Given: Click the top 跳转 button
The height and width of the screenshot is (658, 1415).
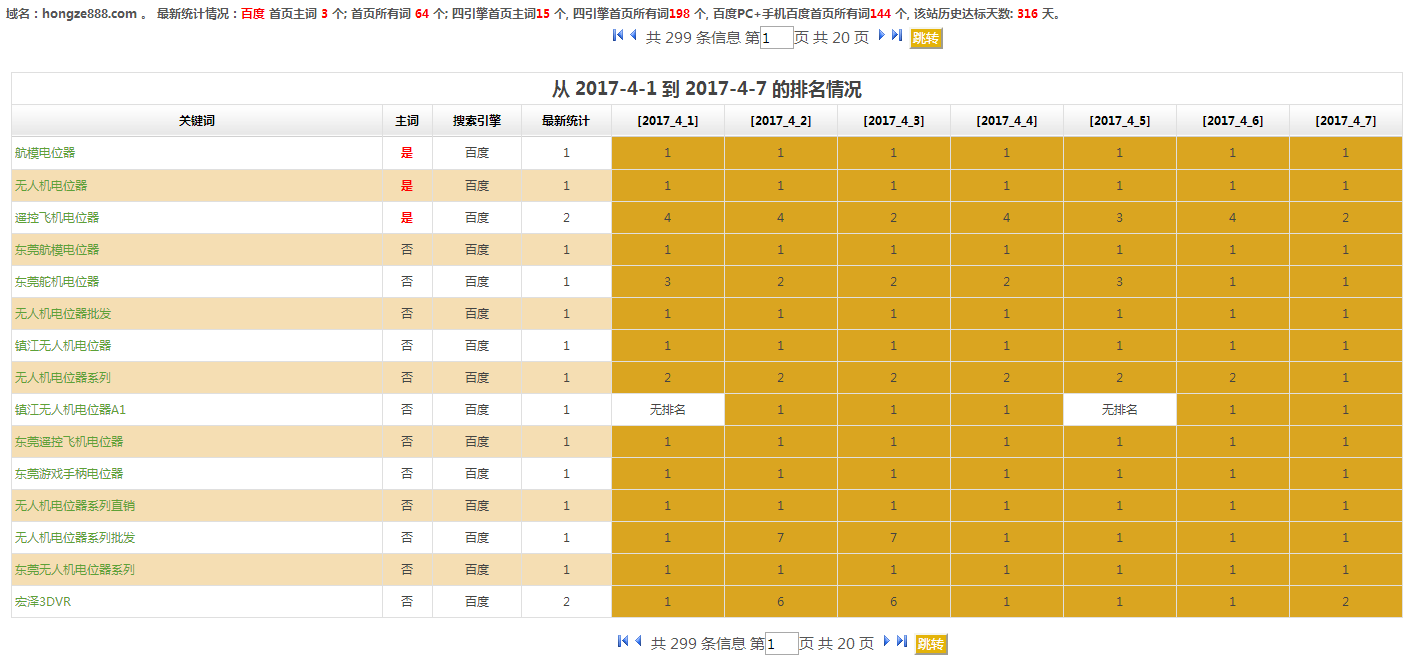Looking at the screenshot, I should [x=926, y=38].
